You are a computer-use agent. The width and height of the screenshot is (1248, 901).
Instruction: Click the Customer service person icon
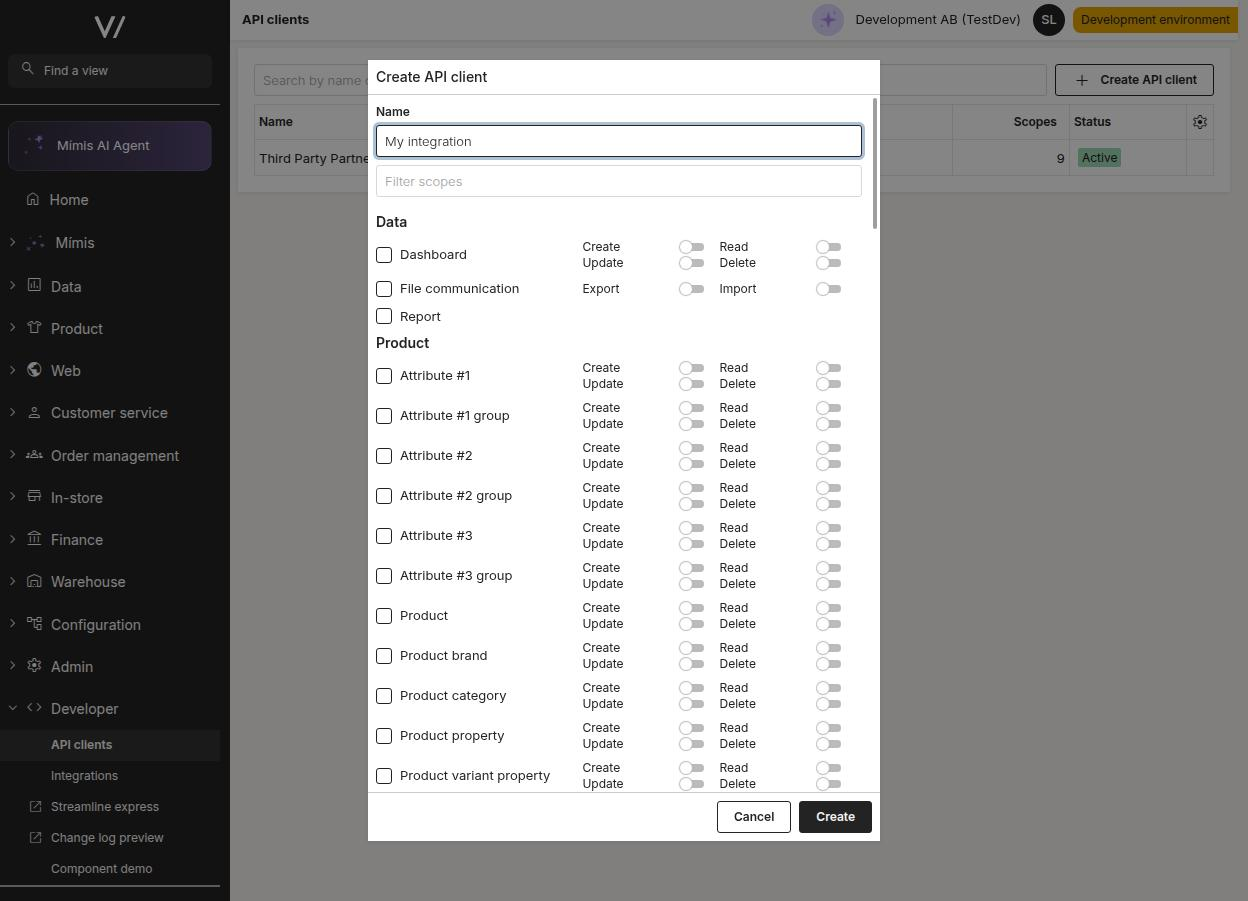click(34, 412)
